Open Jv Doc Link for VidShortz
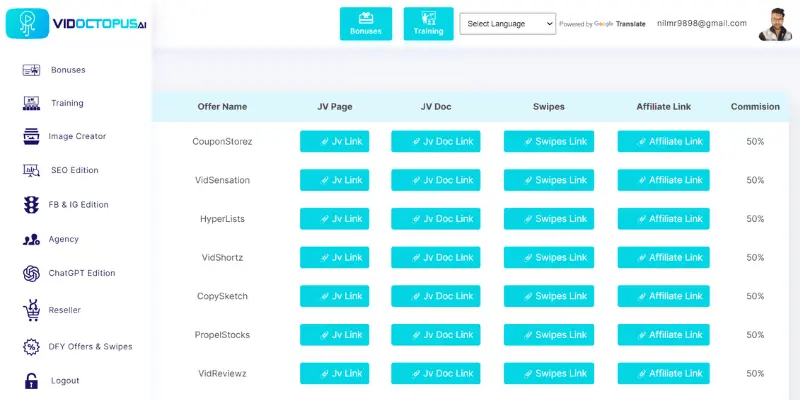The image size is (800, 400). coord(436,258)
